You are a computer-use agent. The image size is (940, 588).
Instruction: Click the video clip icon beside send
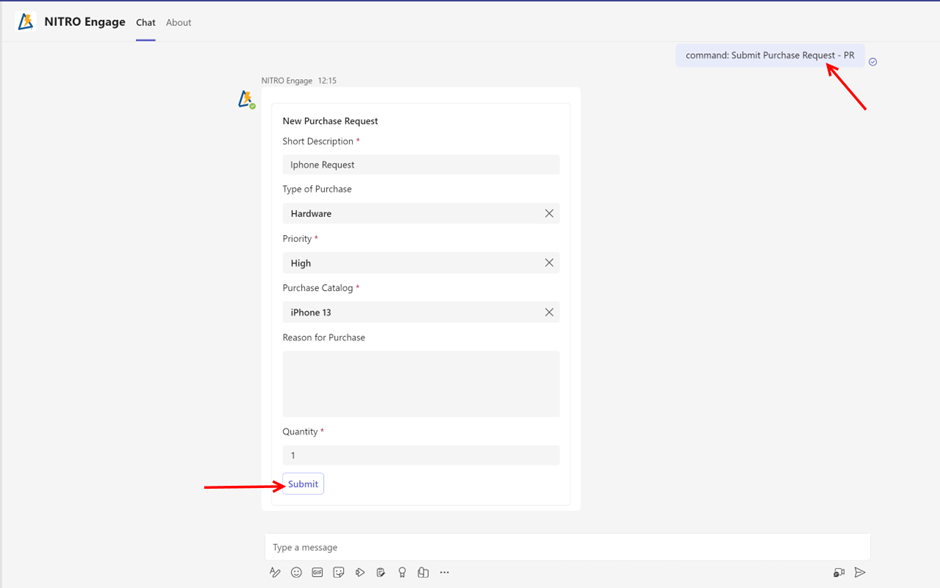point(838,573)
